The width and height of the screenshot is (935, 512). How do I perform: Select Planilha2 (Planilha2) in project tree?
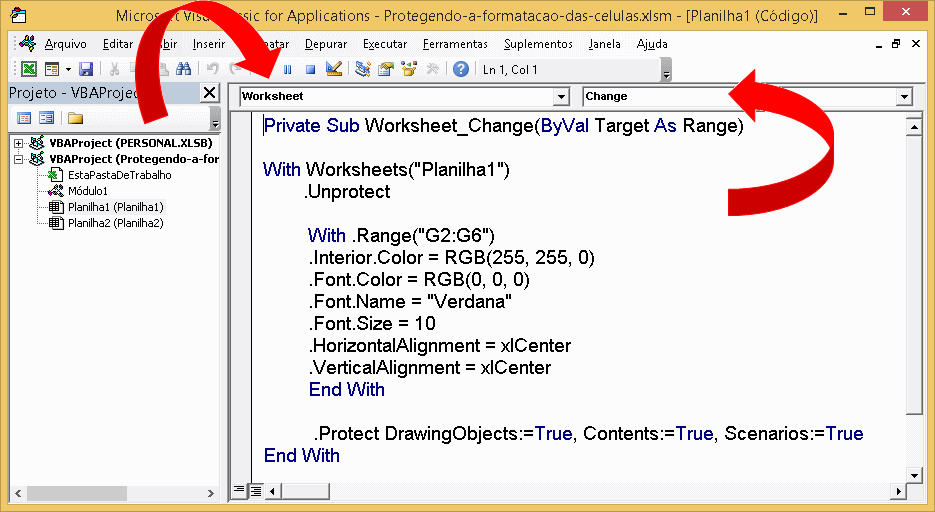(115, 224)
